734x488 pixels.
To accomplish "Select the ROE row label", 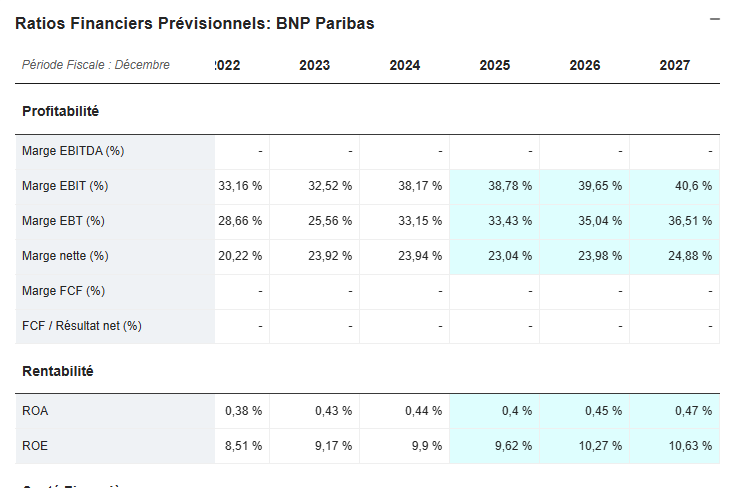I will (35, 446).
